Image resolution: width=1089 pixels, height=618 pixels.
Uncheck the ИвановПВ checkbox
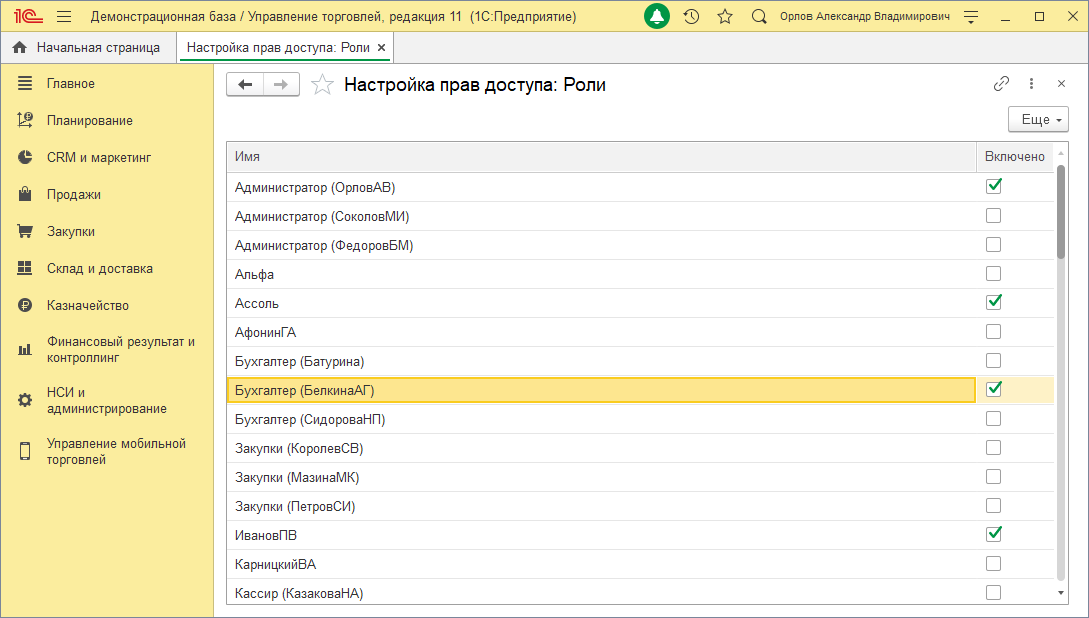(x=994, y=534)
